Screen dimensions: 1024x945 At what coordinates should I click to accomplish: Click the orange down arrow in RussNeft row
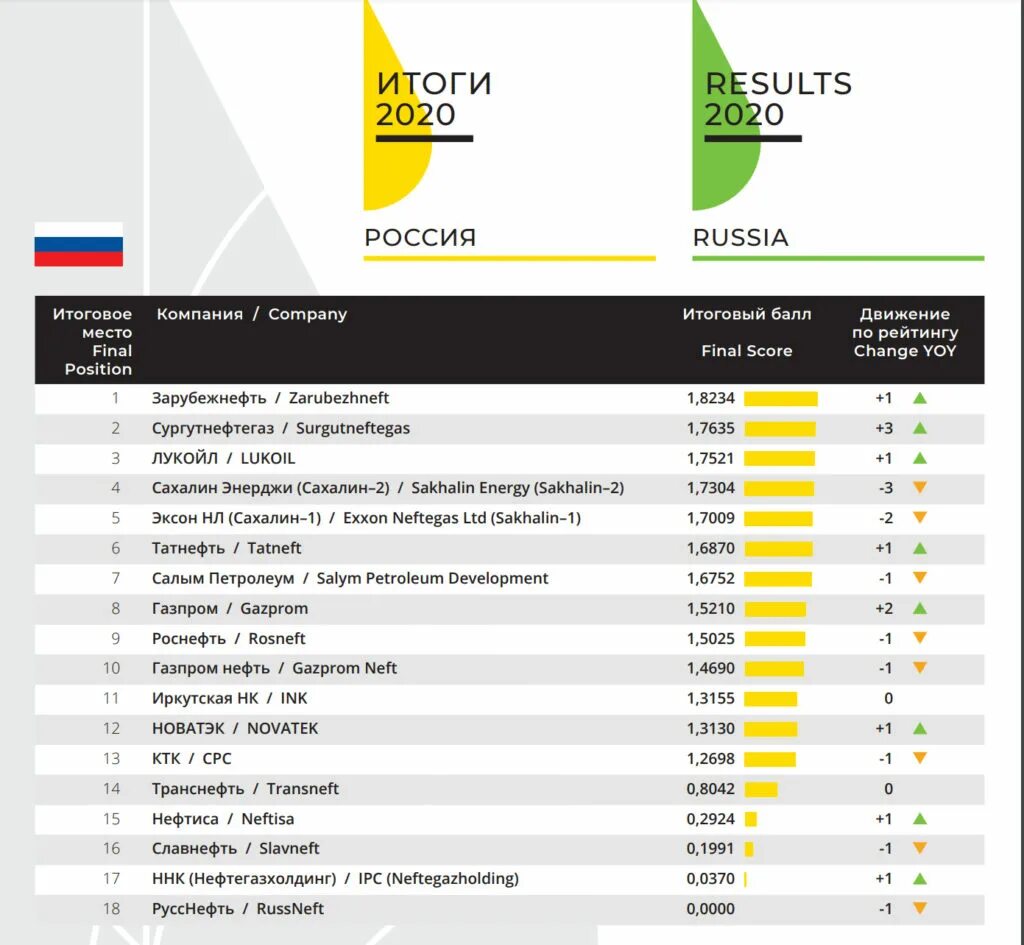point(920,908)
